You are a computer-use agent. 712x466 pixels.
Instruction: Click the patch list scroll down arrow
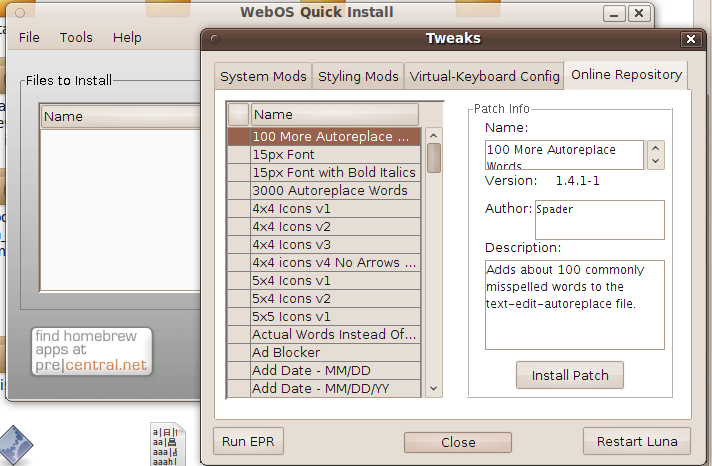pyautogui.click(x=433, y=388)
